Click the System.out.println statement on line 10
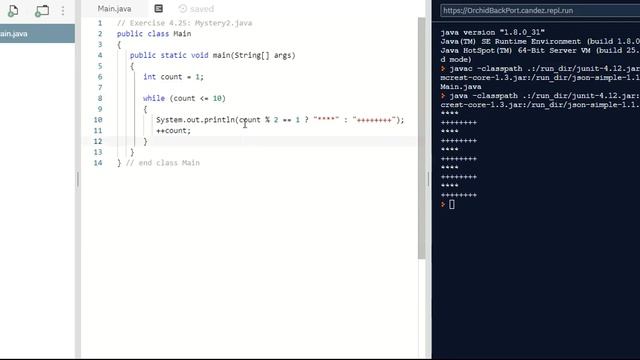This screenshot has height=360, width=640. point(280,120)
